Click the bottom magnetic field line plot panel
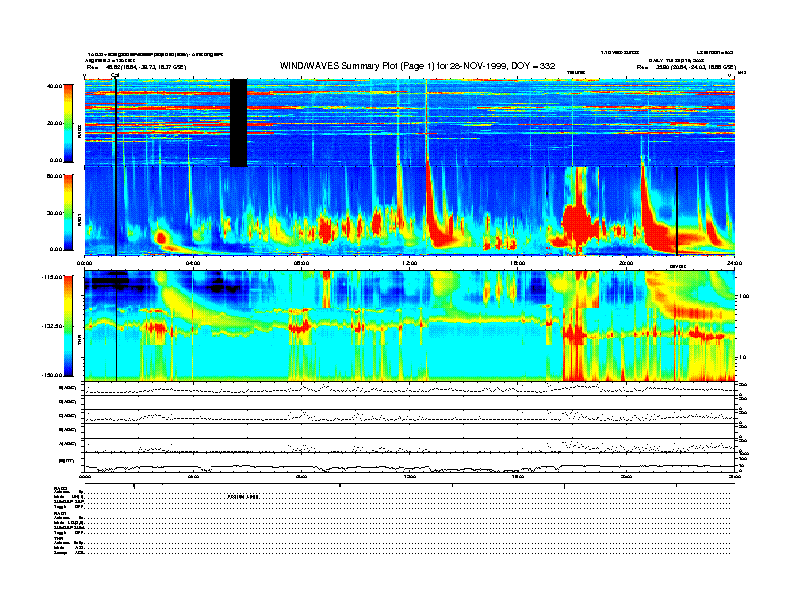792x612 pixels. pyautogui.click(x=410, y=462)
